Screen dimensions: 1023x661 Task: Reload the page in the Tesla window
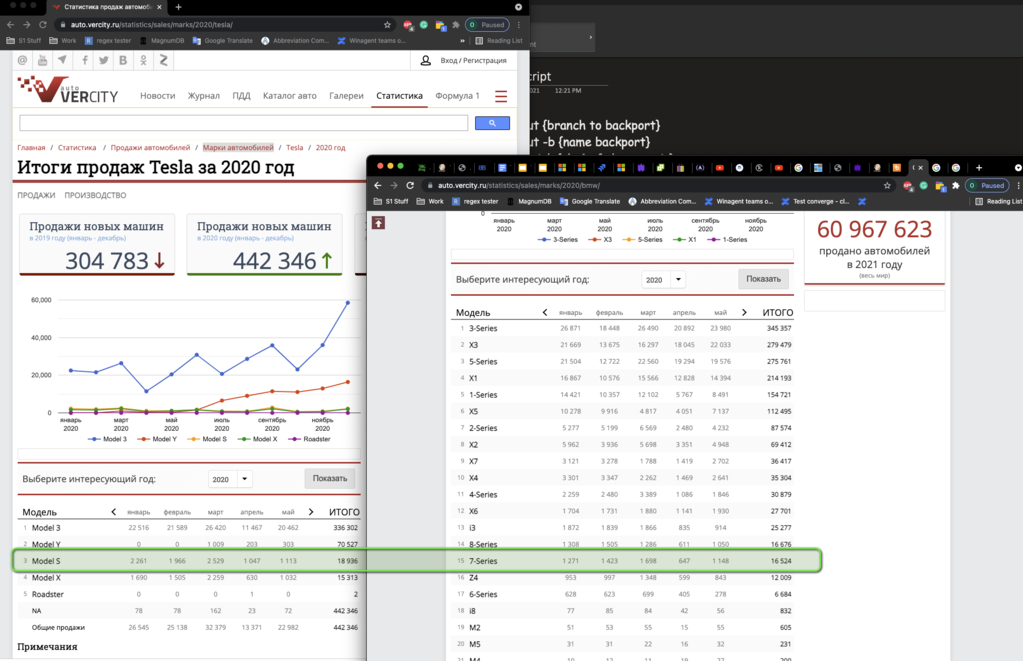coord(43,25)
